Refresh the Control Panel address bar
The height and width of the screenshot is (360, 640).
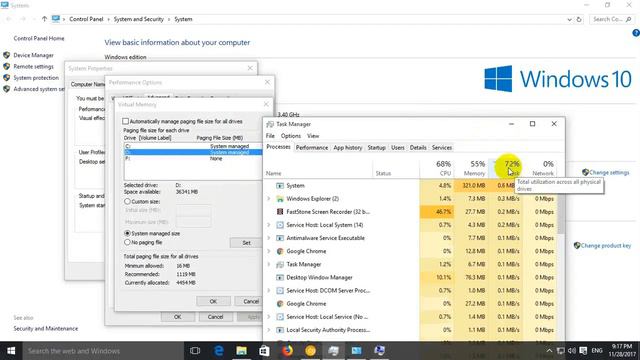click(x=579, y=19)
